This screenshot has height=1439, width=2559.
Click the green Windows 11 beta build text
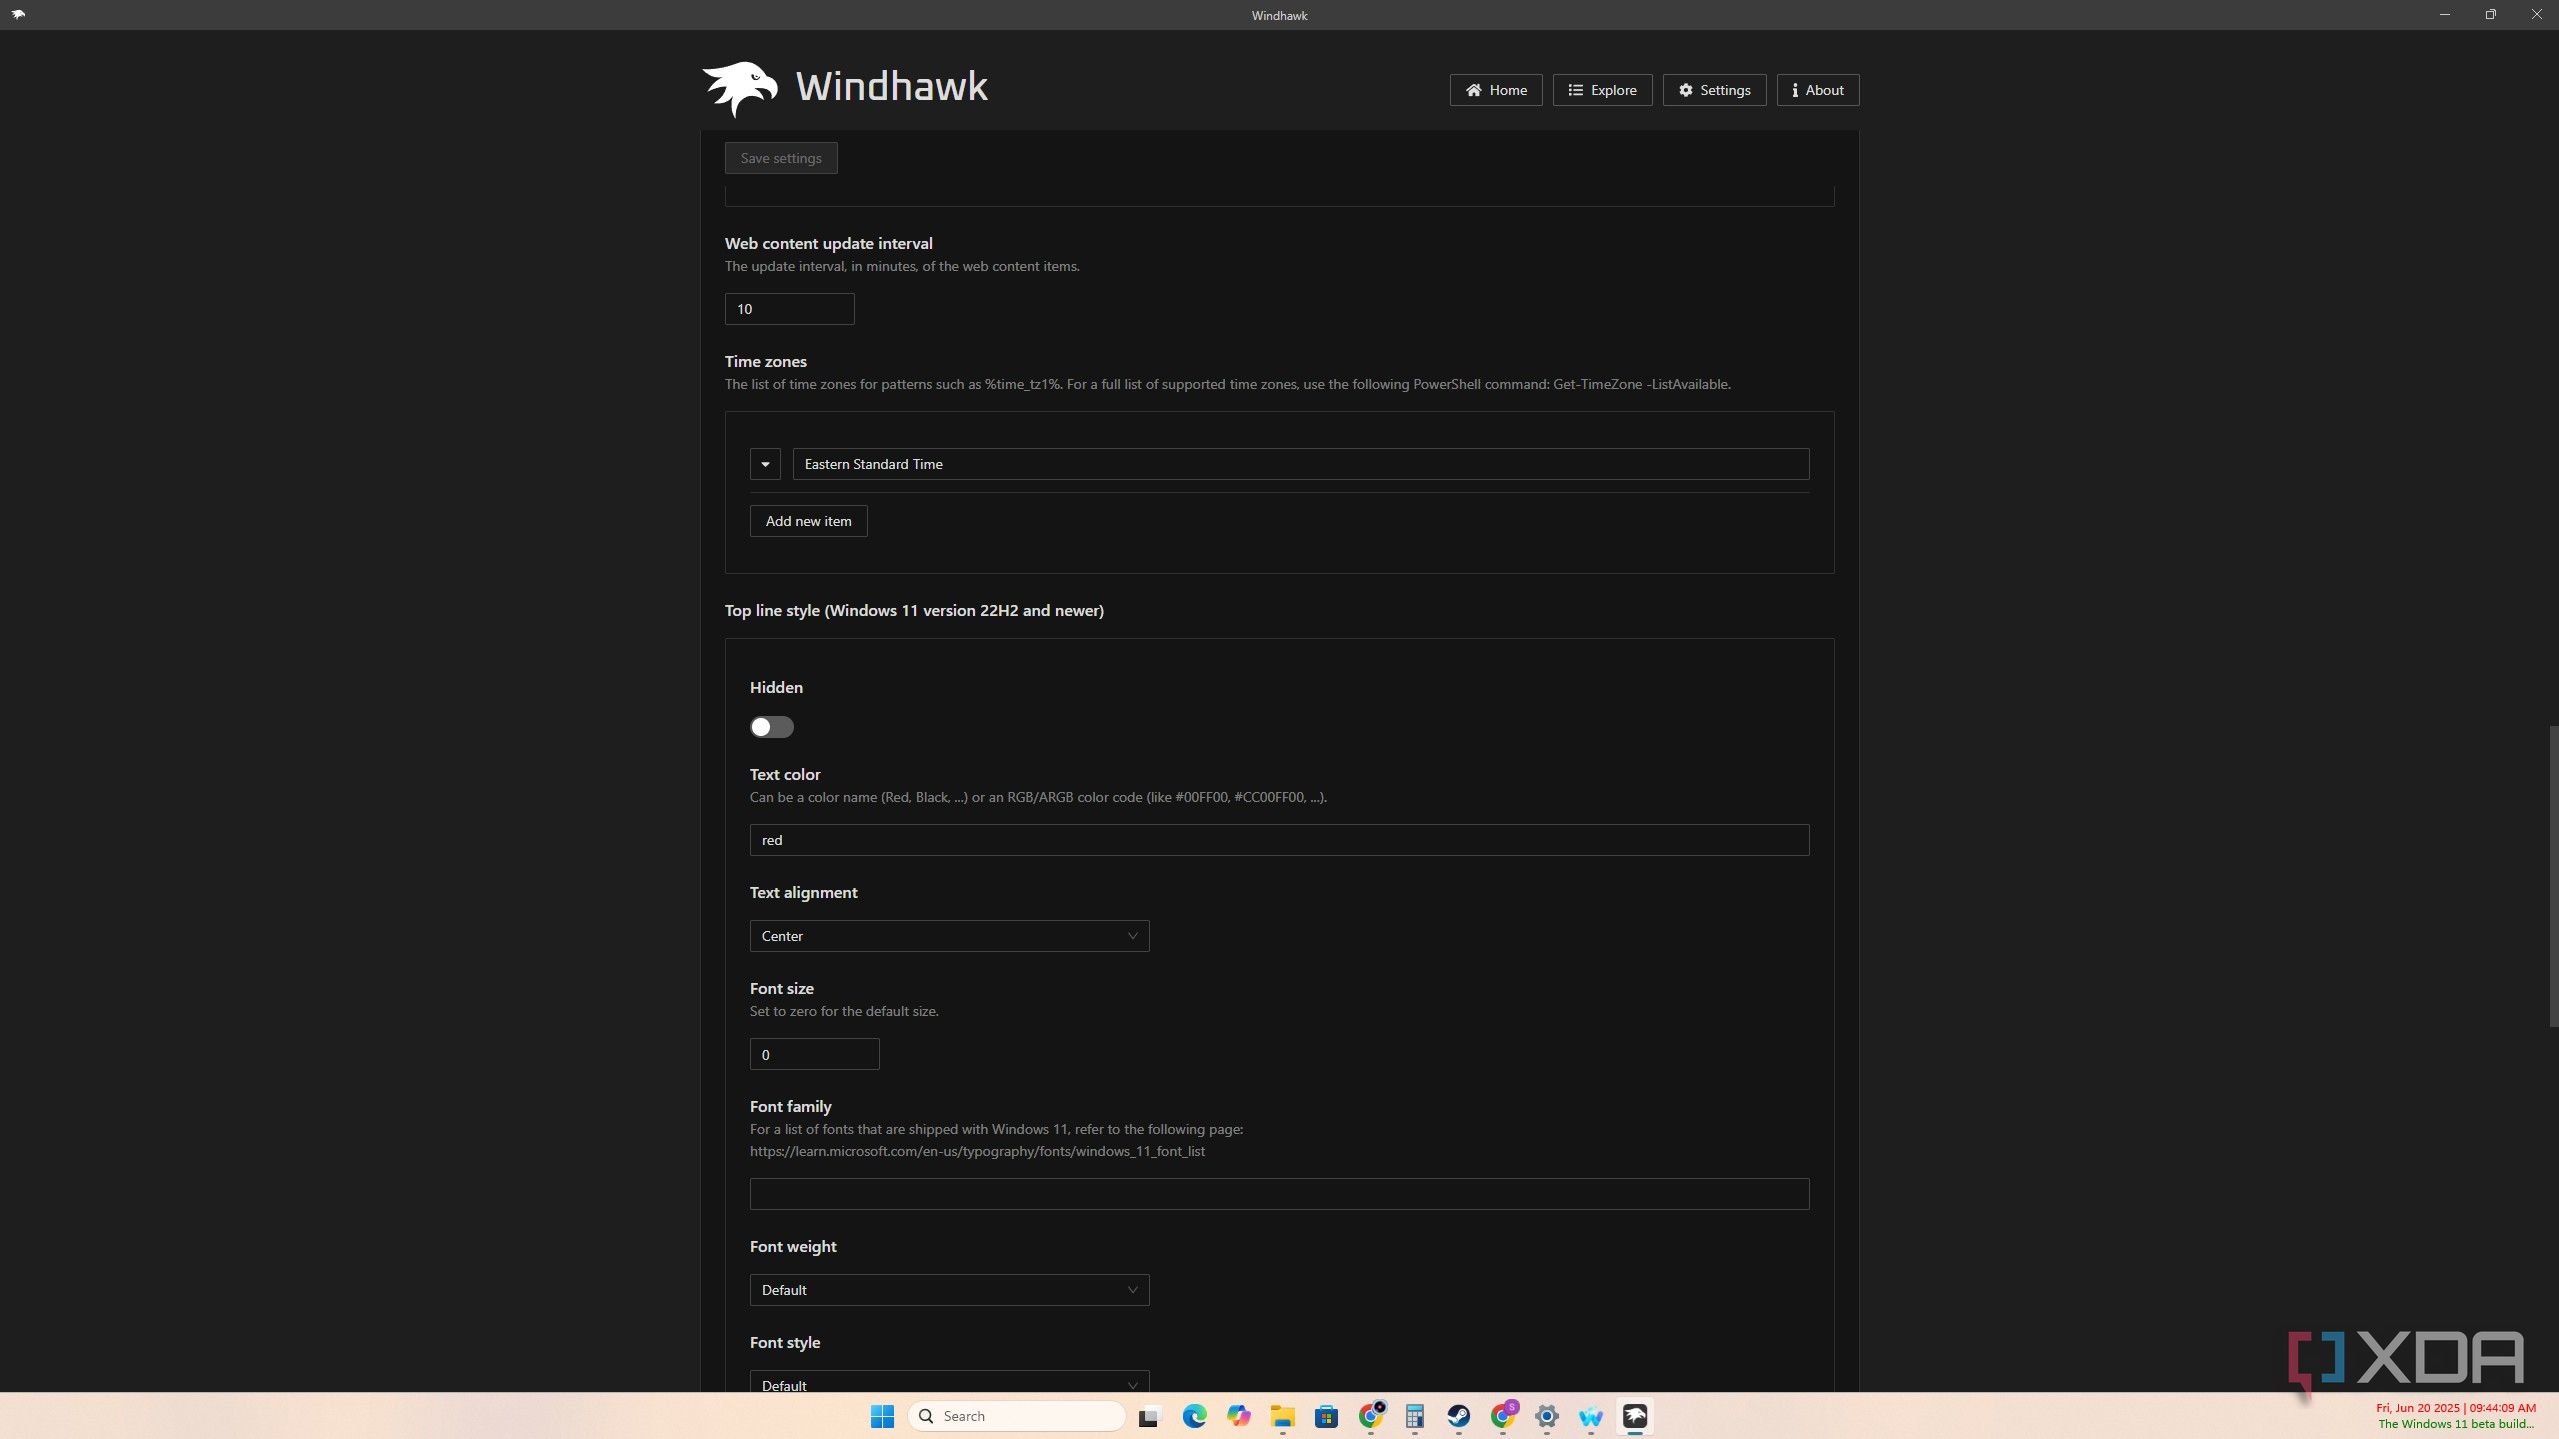tap(2456, 1424)
